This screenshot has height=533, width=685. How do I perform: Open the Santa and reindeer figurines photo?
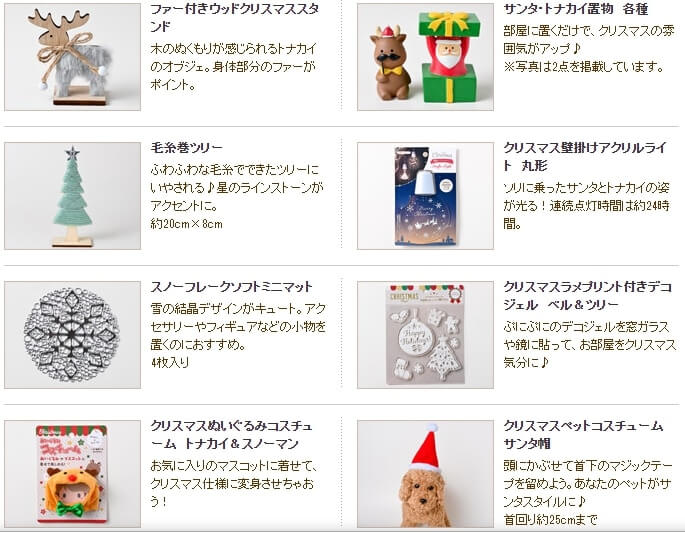tap(425, 57)
